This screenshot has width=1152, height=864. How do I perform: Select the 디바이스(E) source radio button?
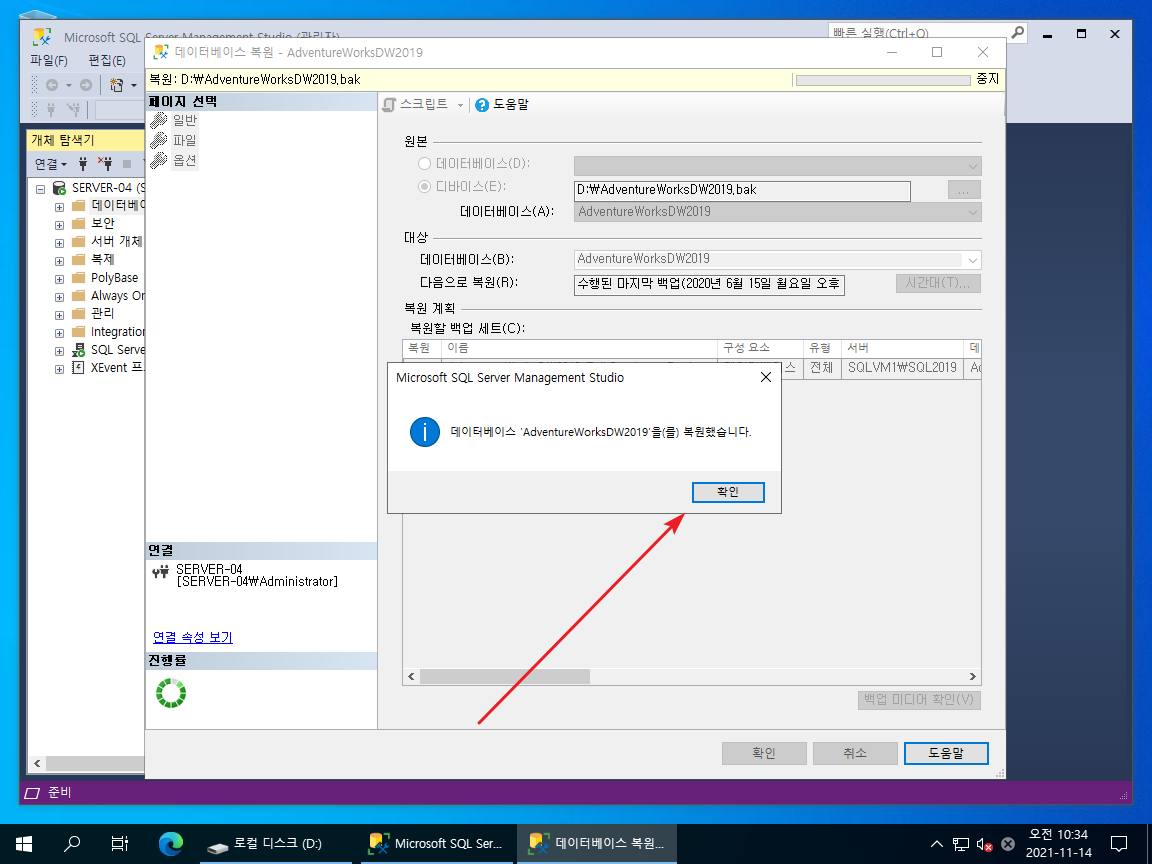(x=424, y=187)
